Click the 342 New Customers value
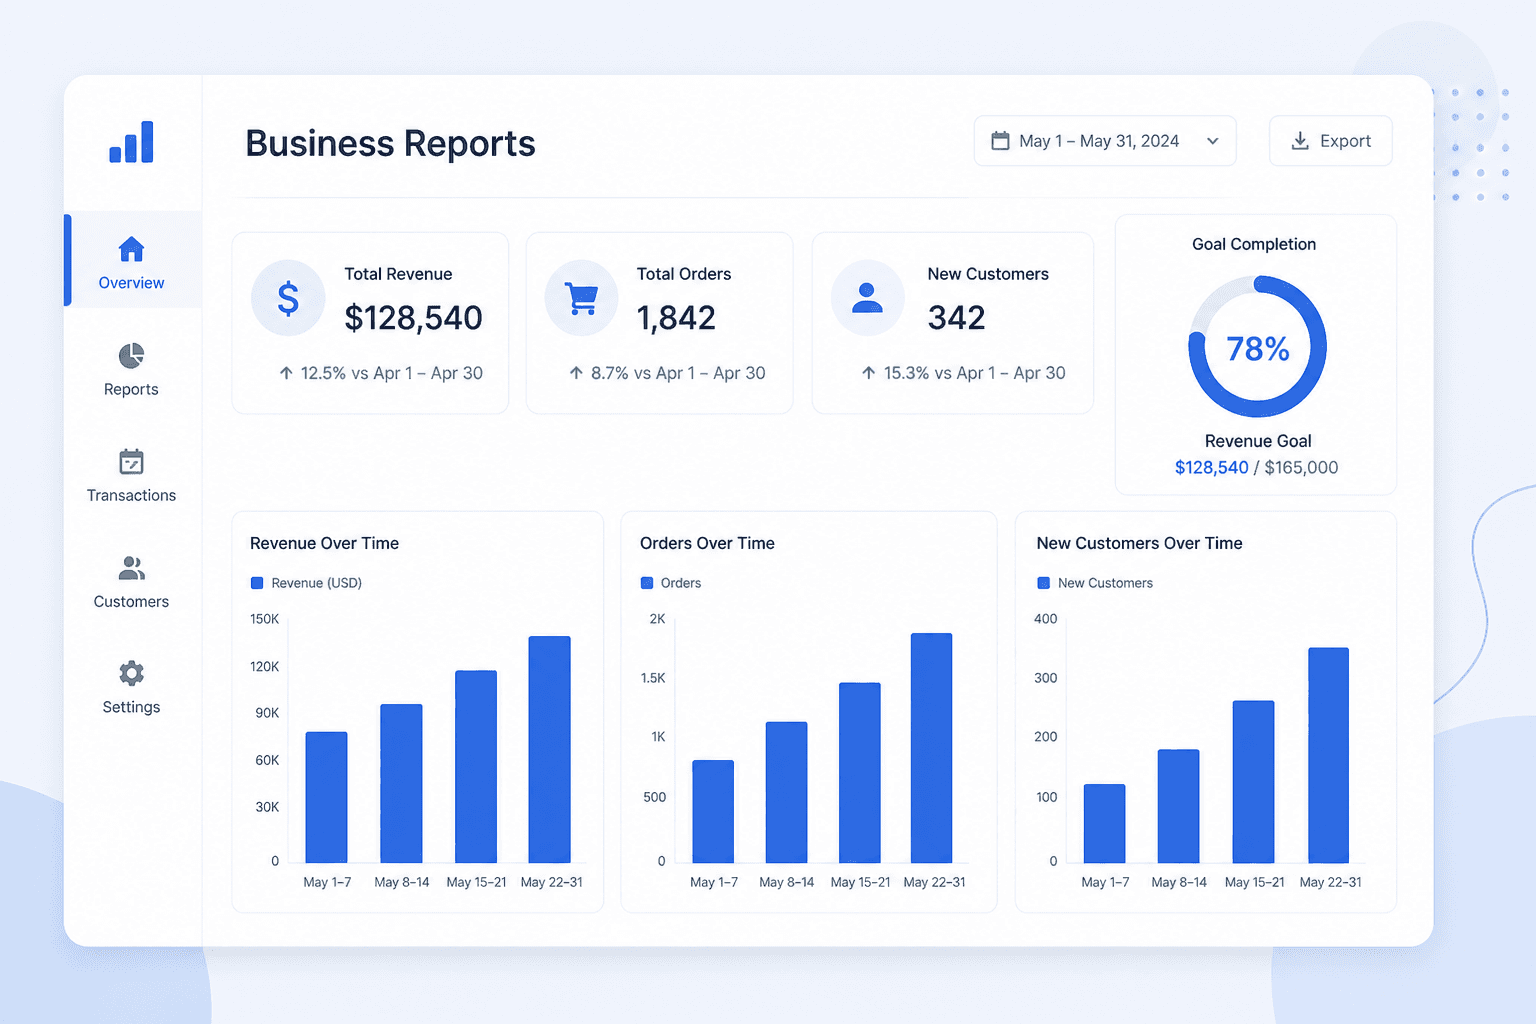The width and height of the screenshot is (1536, 1024). (957, 318)
